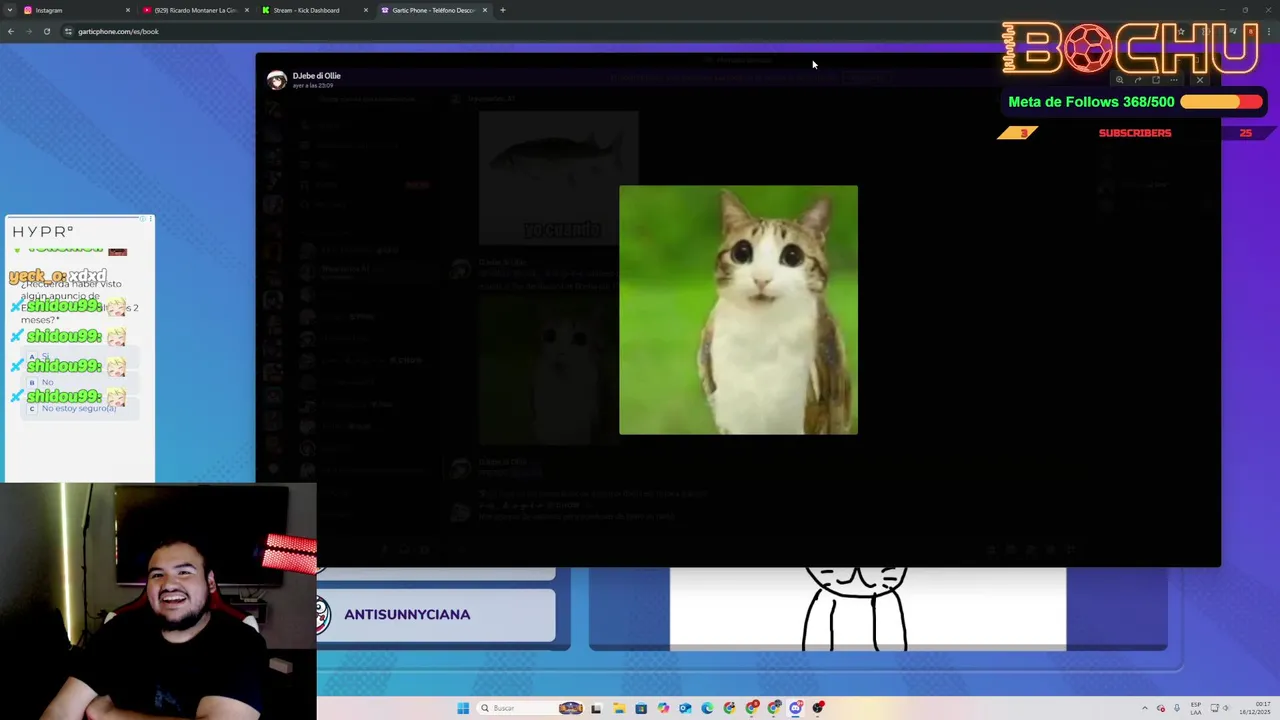This screenshot has height=720, width=1280.
Task: Open the ESP LAA language switcher
Action: pyautogui.click(x=1196, y=708)
